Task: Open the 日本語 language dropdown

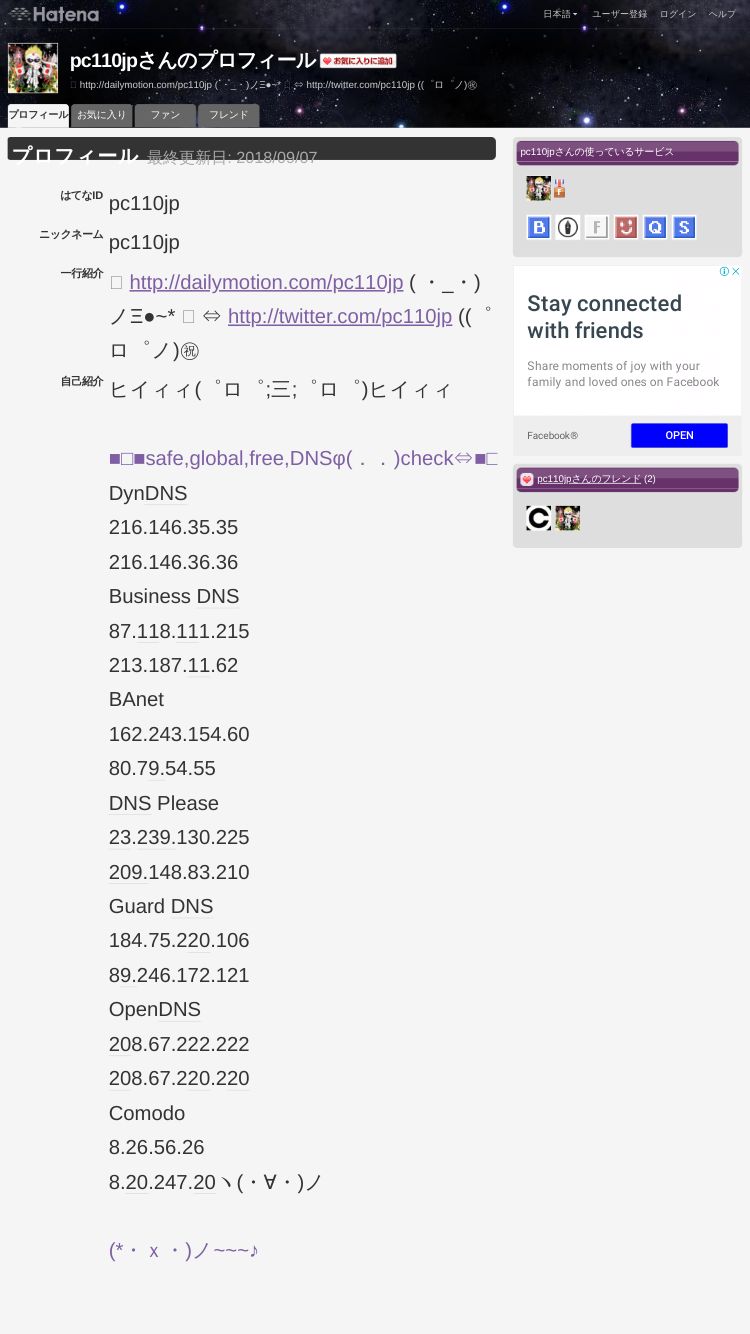Action: [x=560, y=14]
